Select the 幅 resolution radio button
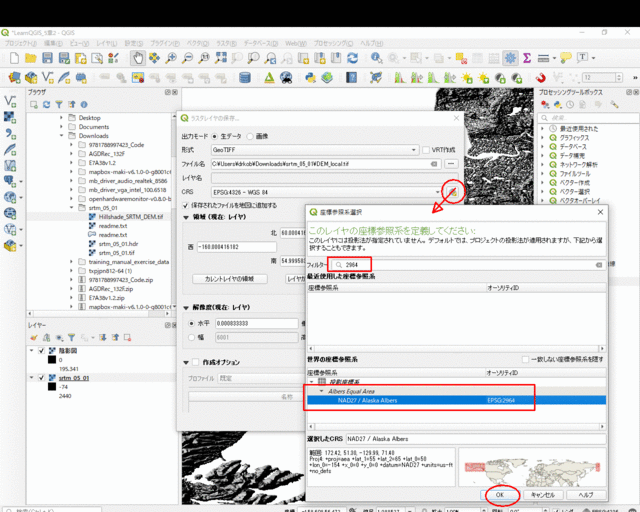The width and height of the screenshot is (640, 512). click(x=191, y=337)
